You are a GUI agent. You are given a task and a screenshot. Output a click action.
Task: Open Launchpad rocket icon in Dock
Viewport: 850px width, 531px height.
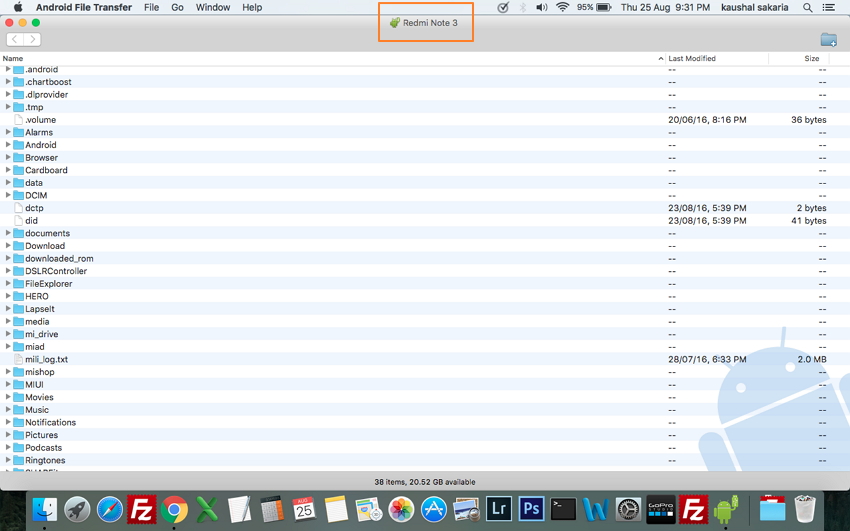tap(77, 509)
